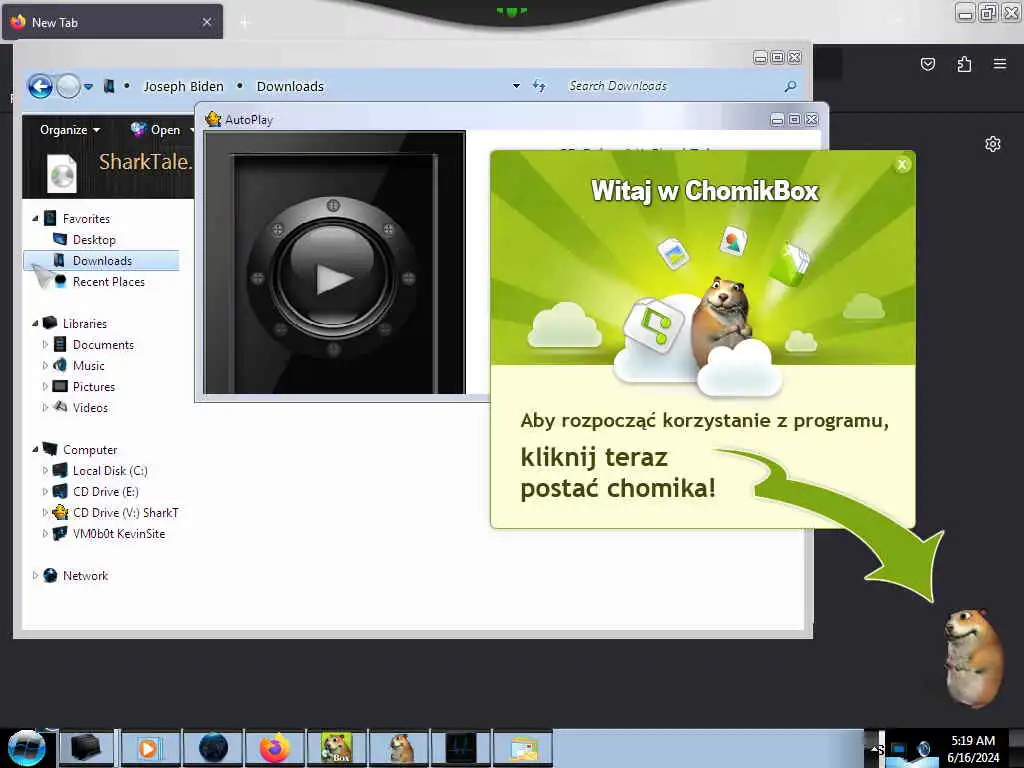Open ChomikBox taskbar icon labeled Box
1024x768 pixels.
click(x=337, y=748)
